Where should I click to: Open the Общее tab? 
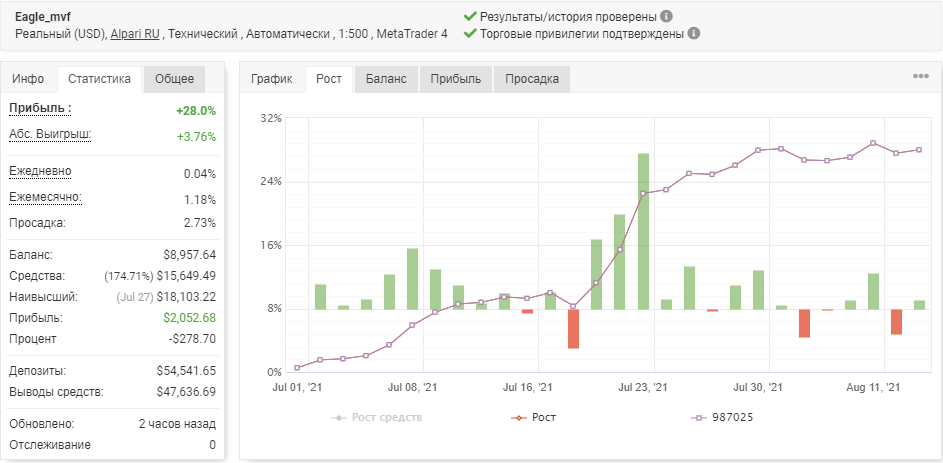point(174,79)
